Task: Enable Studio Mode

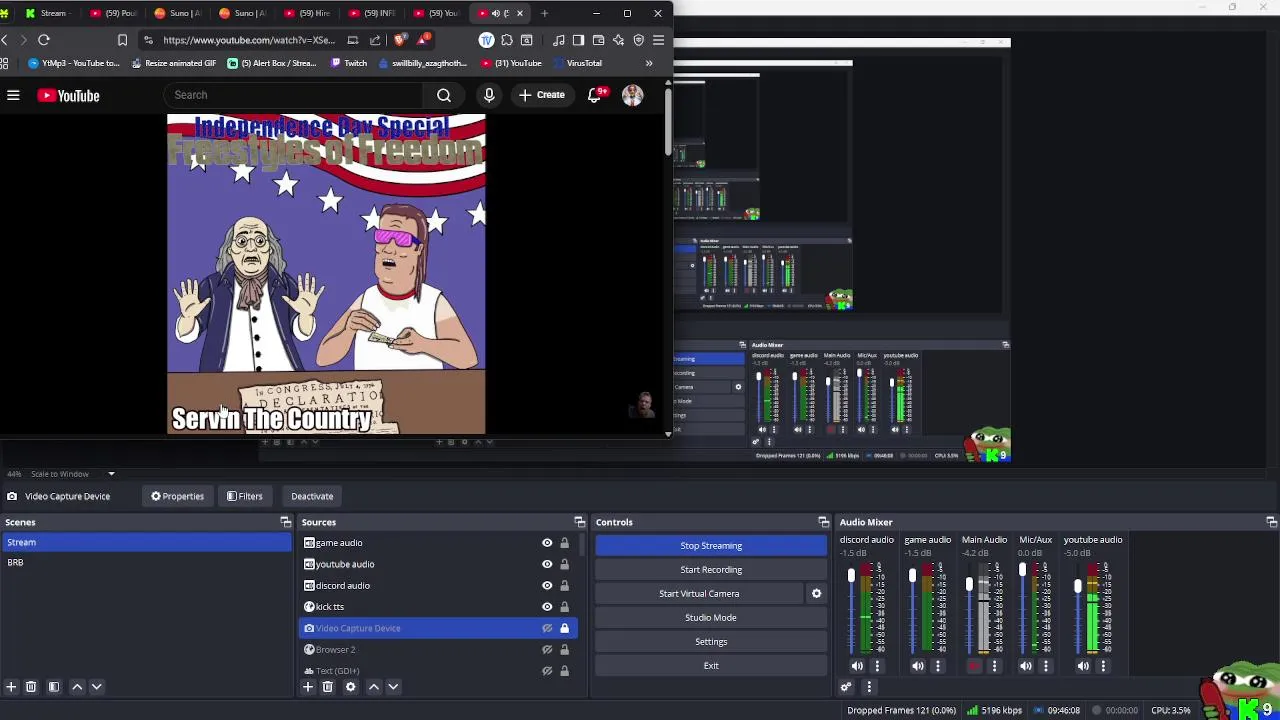Action: (711, 618)
